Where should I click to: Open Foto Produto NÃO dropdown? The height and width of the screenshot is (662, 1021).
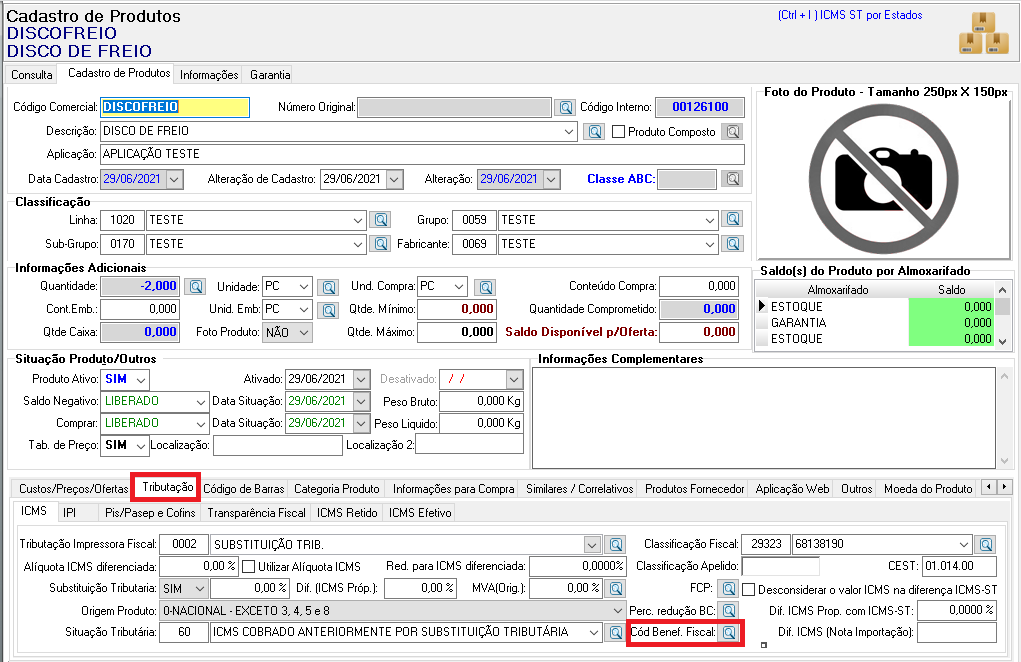(303, 333)
